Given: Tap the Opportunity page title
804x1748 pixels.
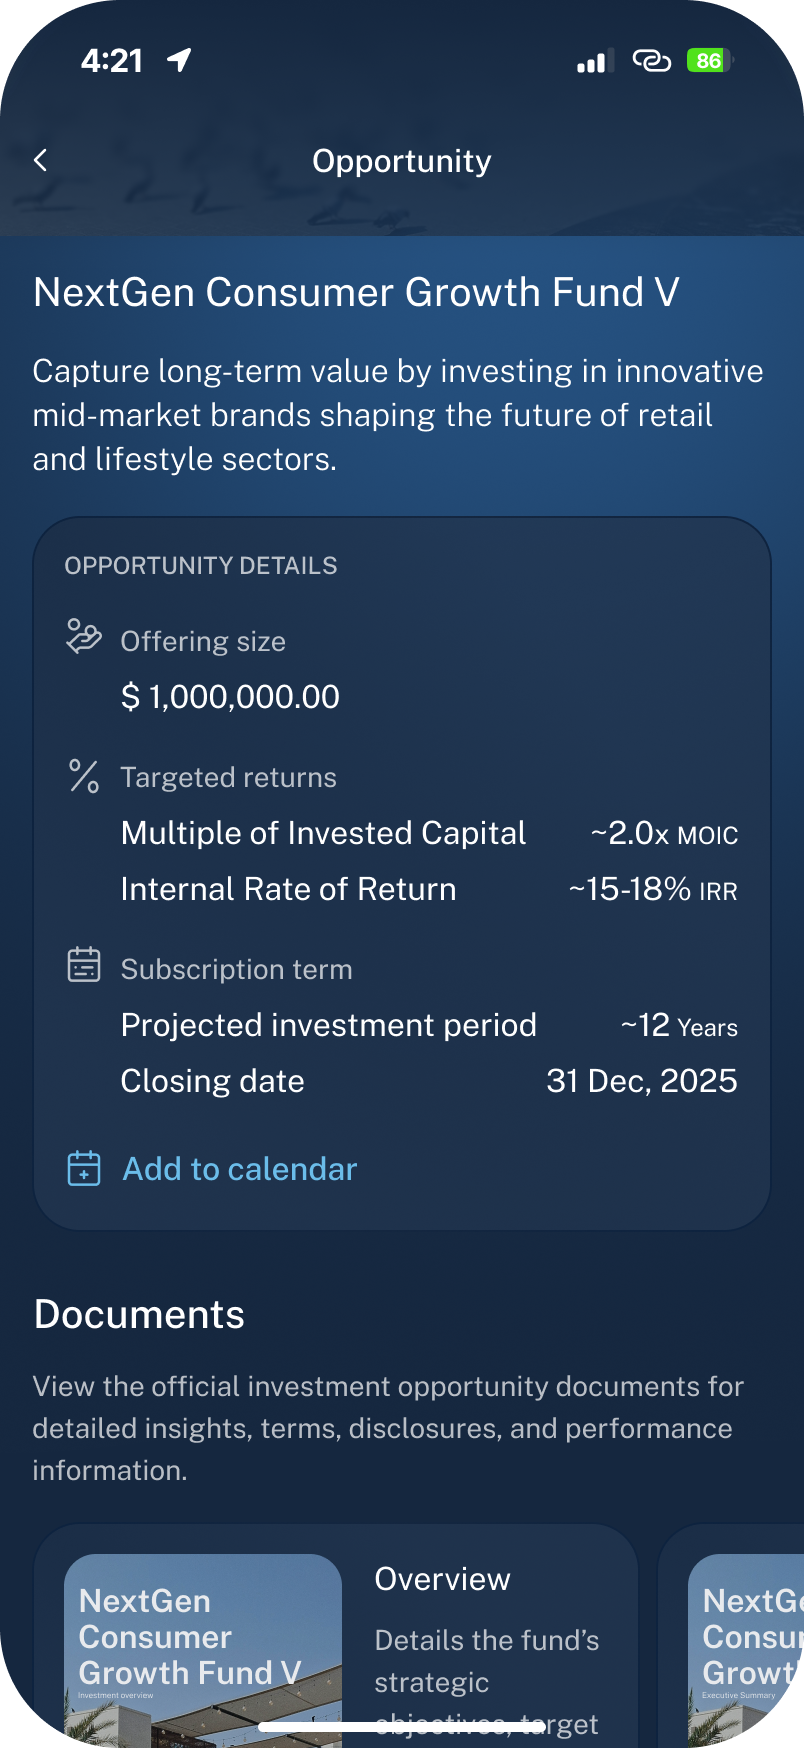Looking at the screenshot, I should click(402, 161).
